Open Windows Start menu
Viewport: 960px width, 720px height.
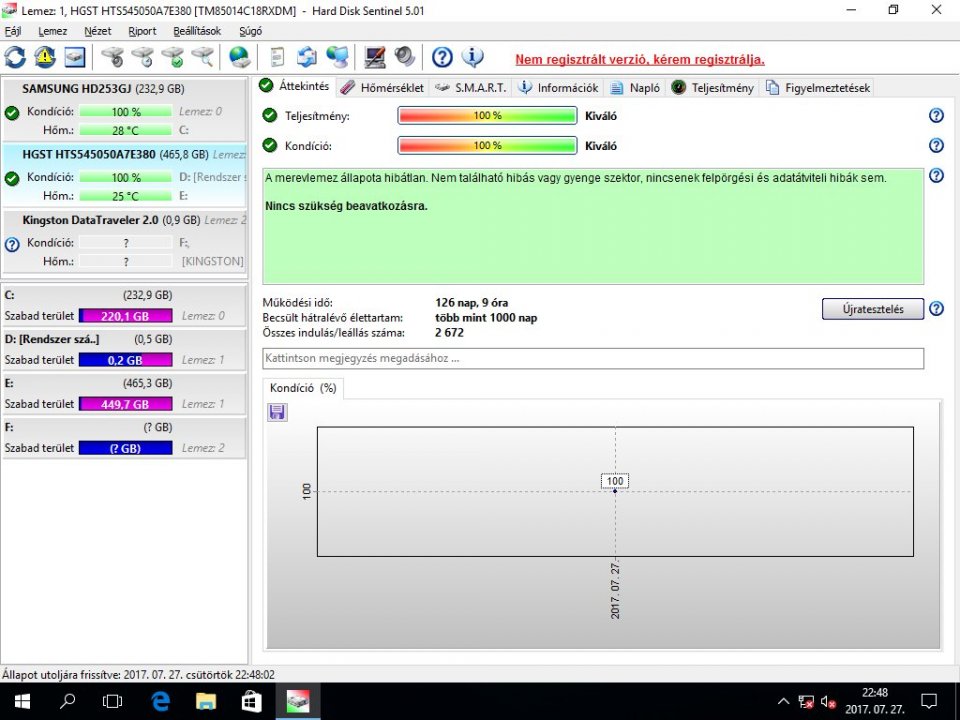(23, 702)
